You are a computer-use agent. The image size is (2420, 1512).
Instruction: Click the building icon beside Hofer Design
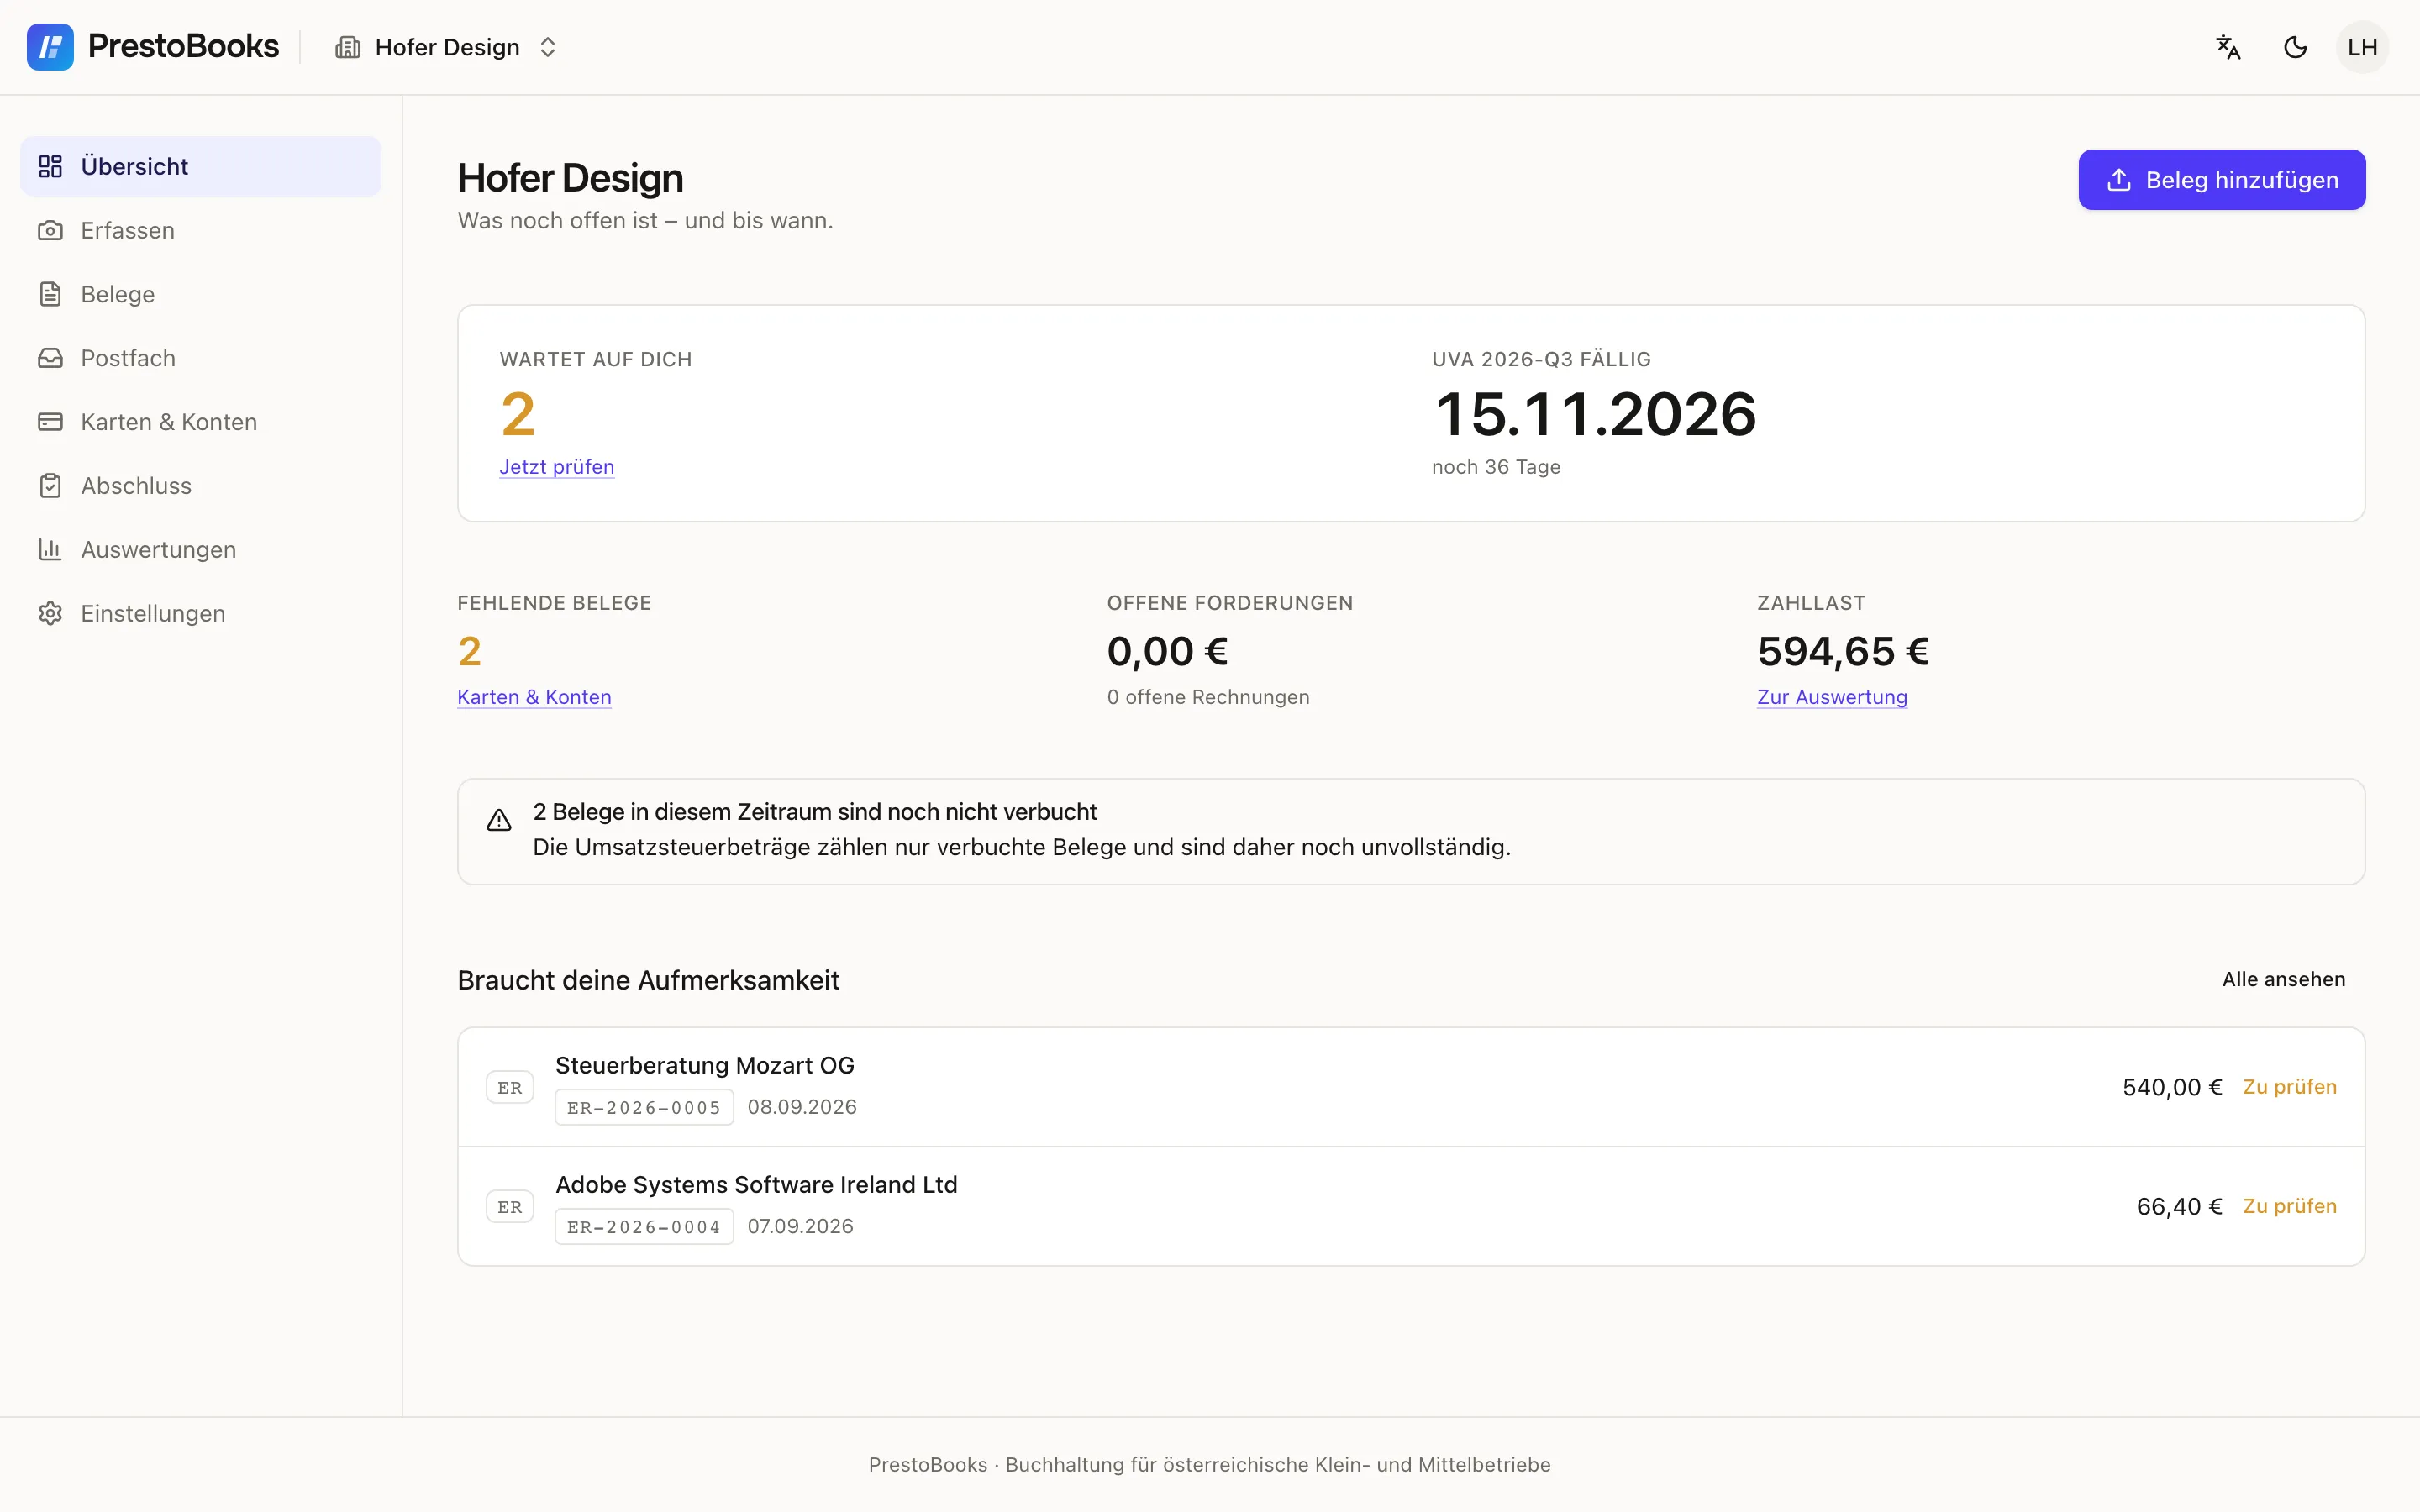(347, 47)
